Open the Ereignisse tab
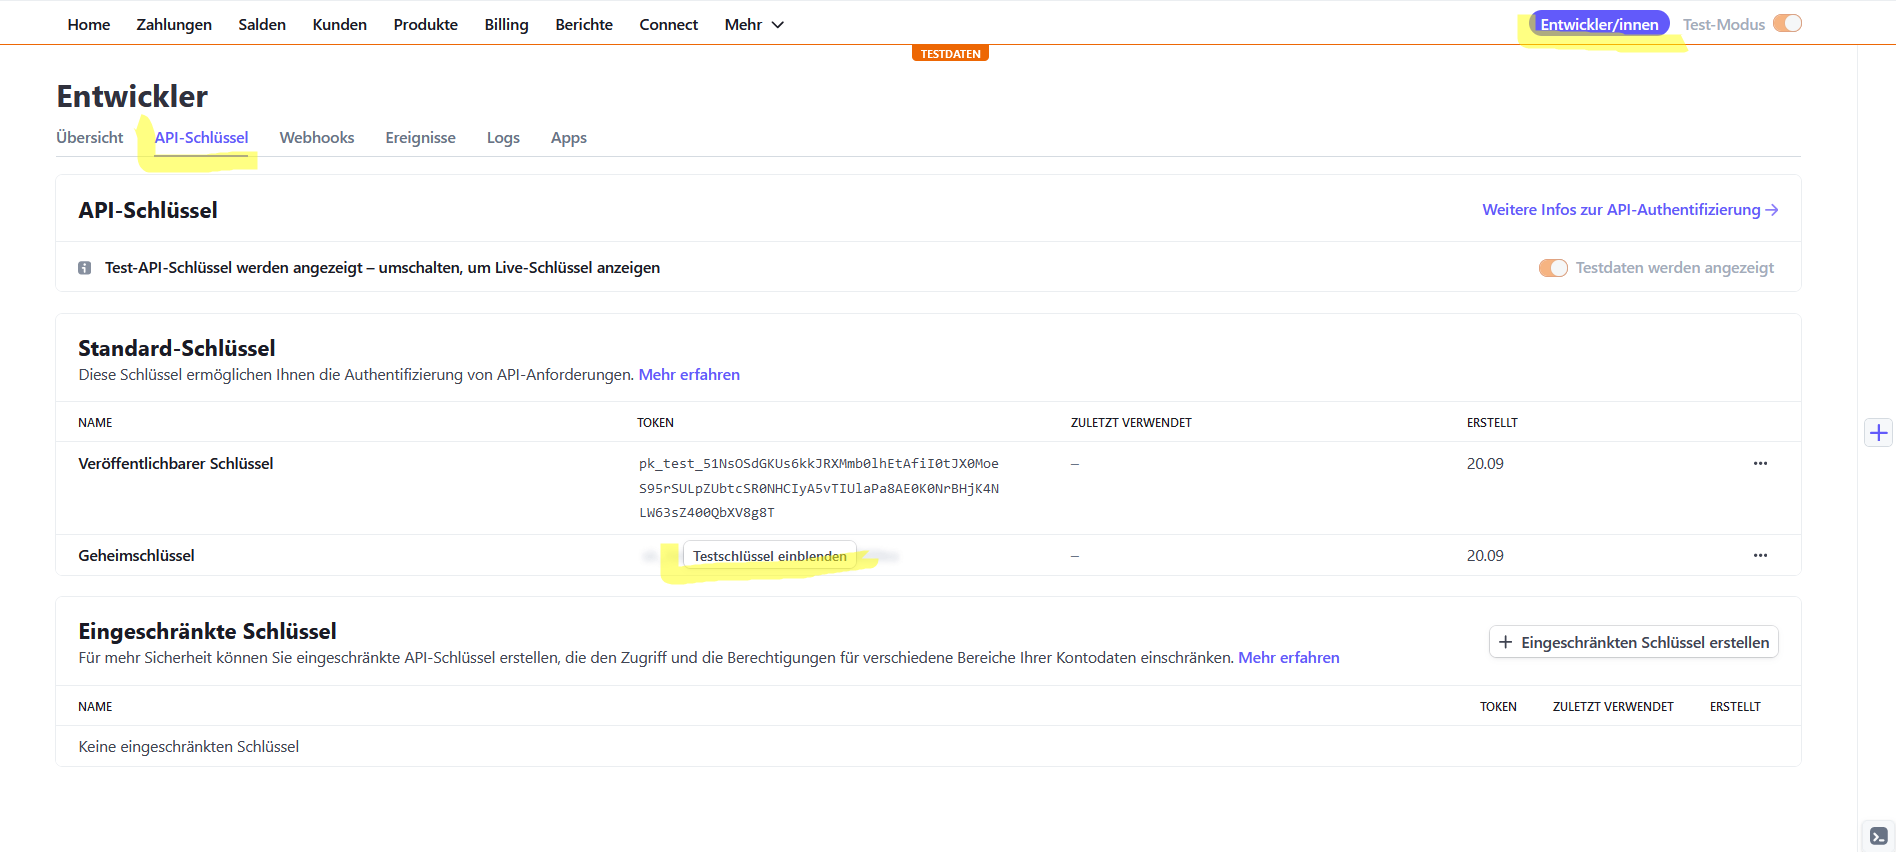This screenshot has height=852, width=1896. [420, 138]
